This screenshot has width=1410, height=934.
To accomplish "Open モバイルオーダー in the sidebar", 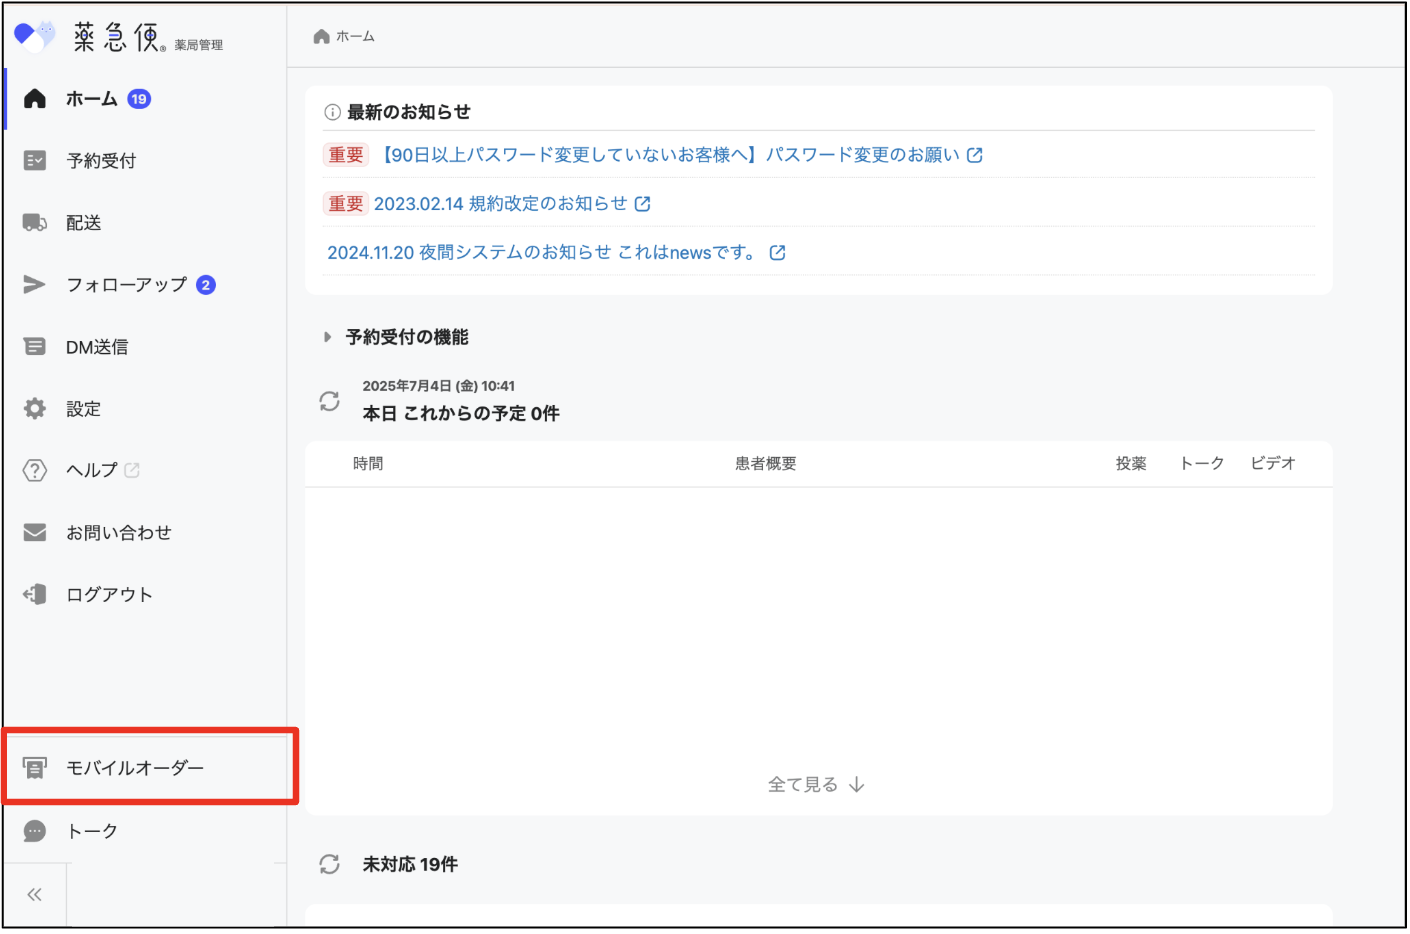I will coord(134,768).
